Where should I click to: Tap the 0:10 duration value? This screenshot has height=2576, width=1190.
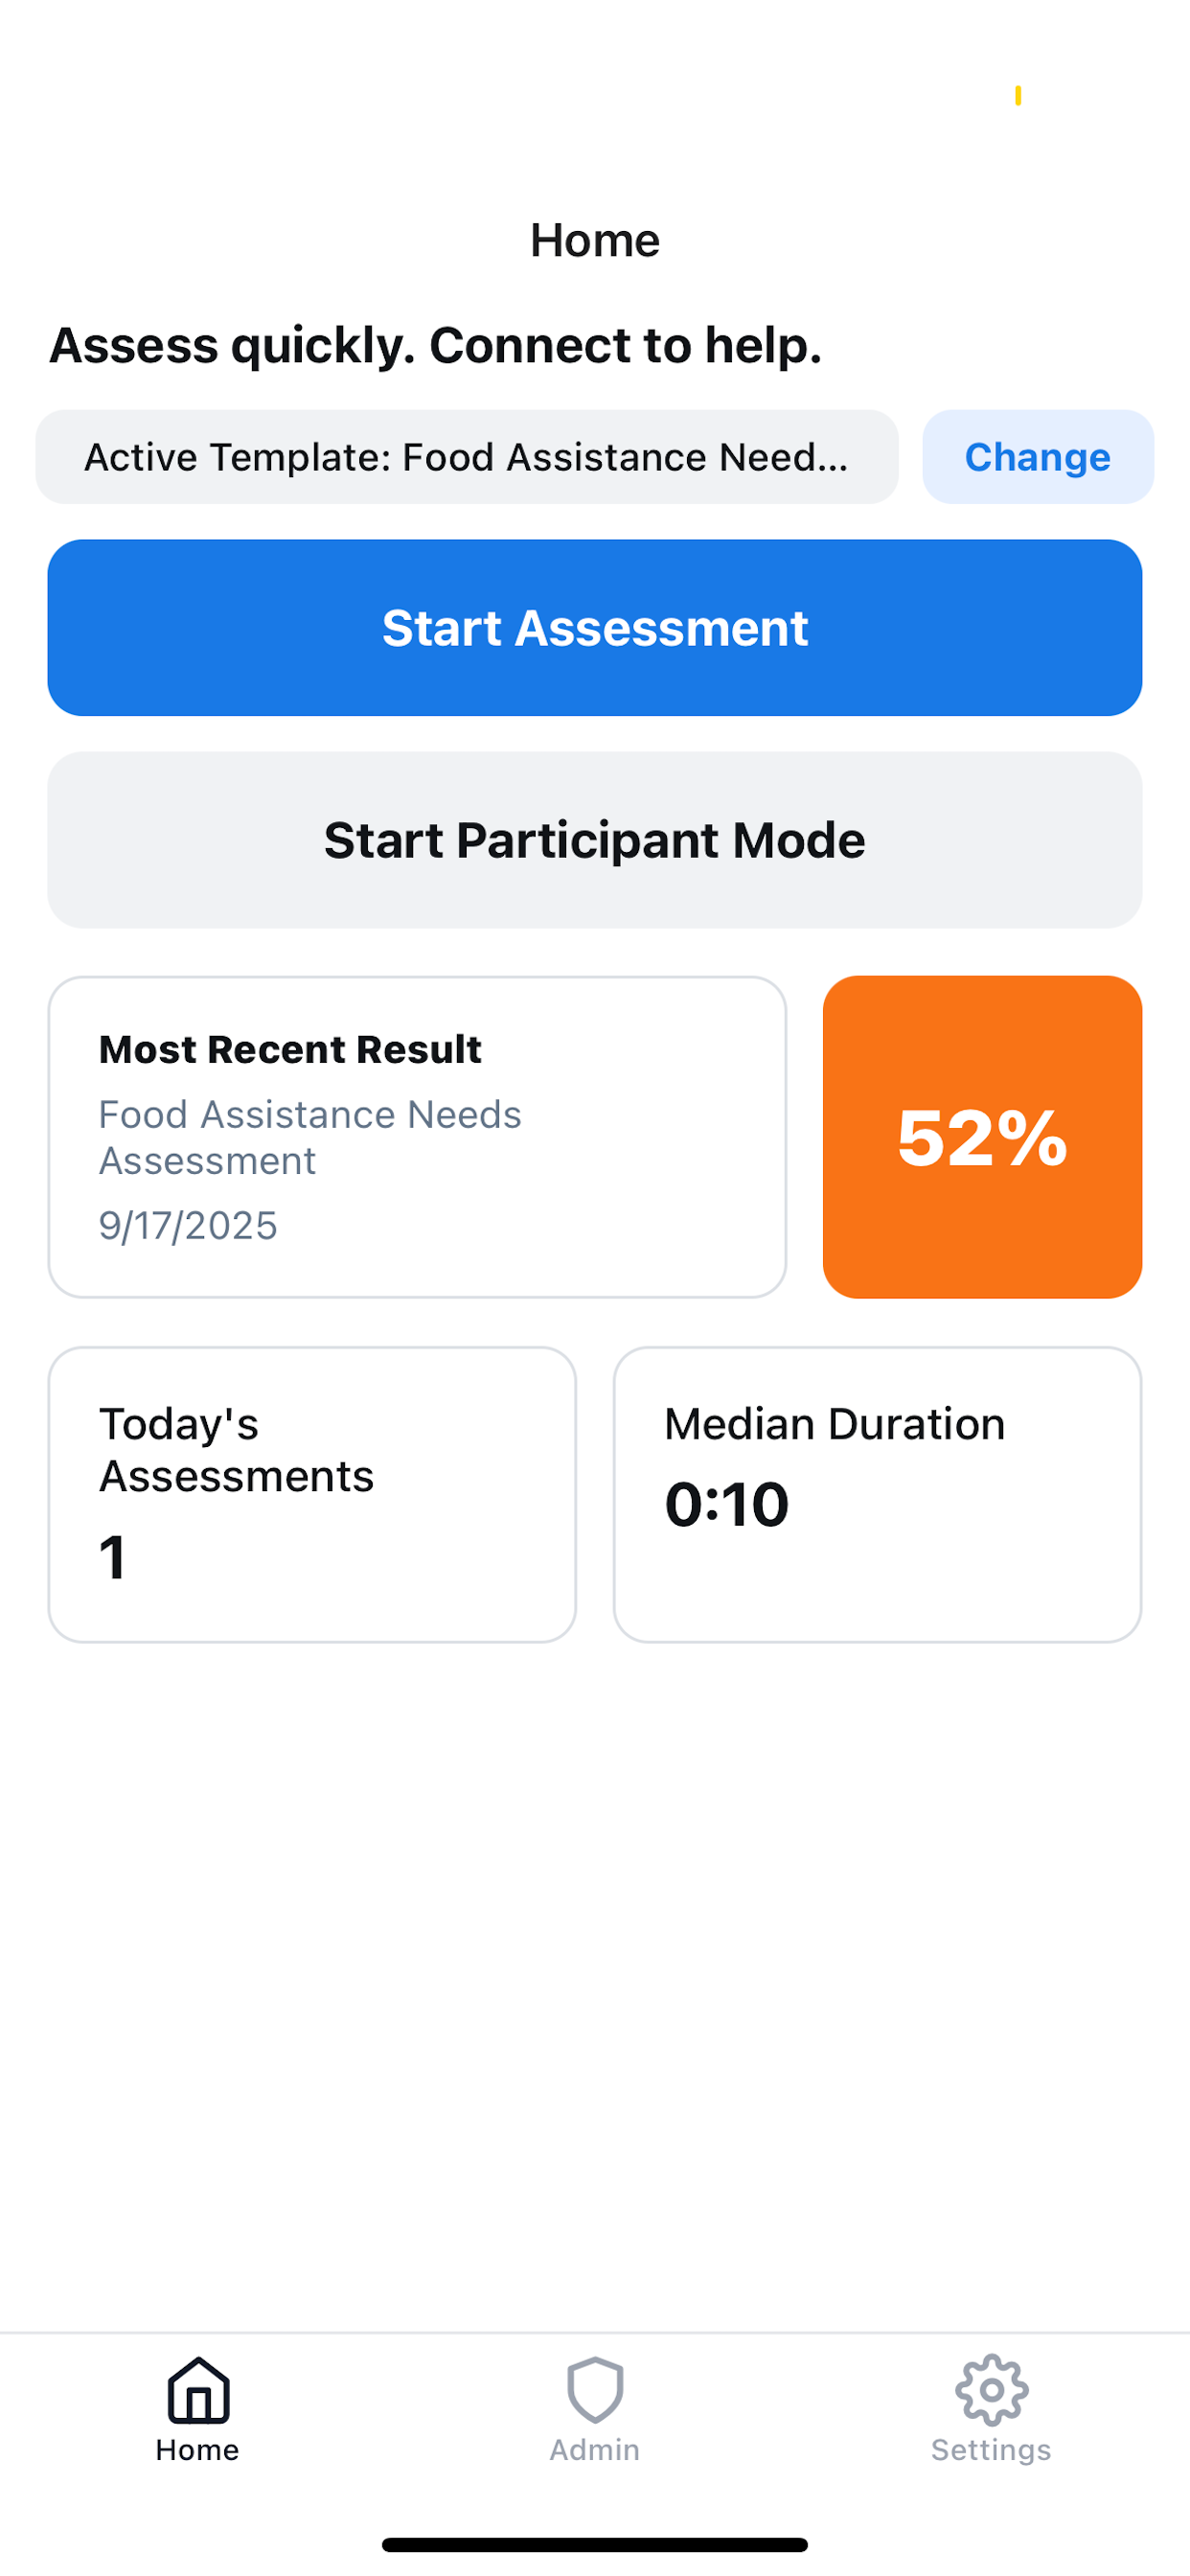[727, 1504]
